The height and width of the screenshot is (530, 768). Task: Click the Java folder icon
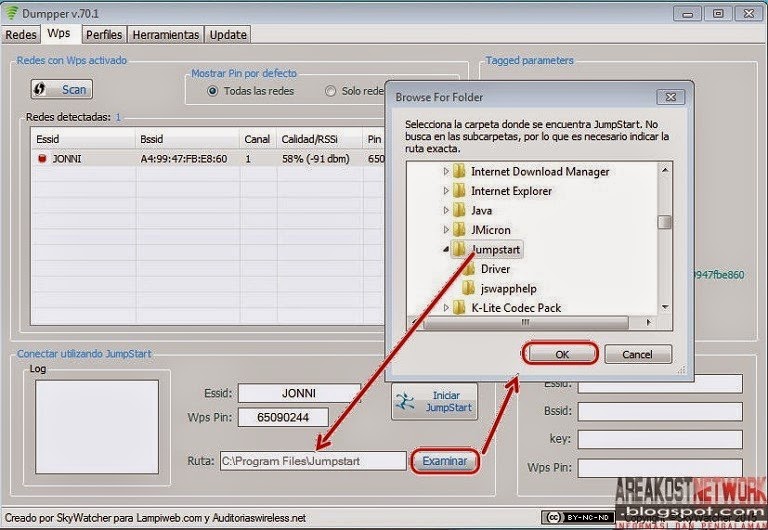(459, 211)
